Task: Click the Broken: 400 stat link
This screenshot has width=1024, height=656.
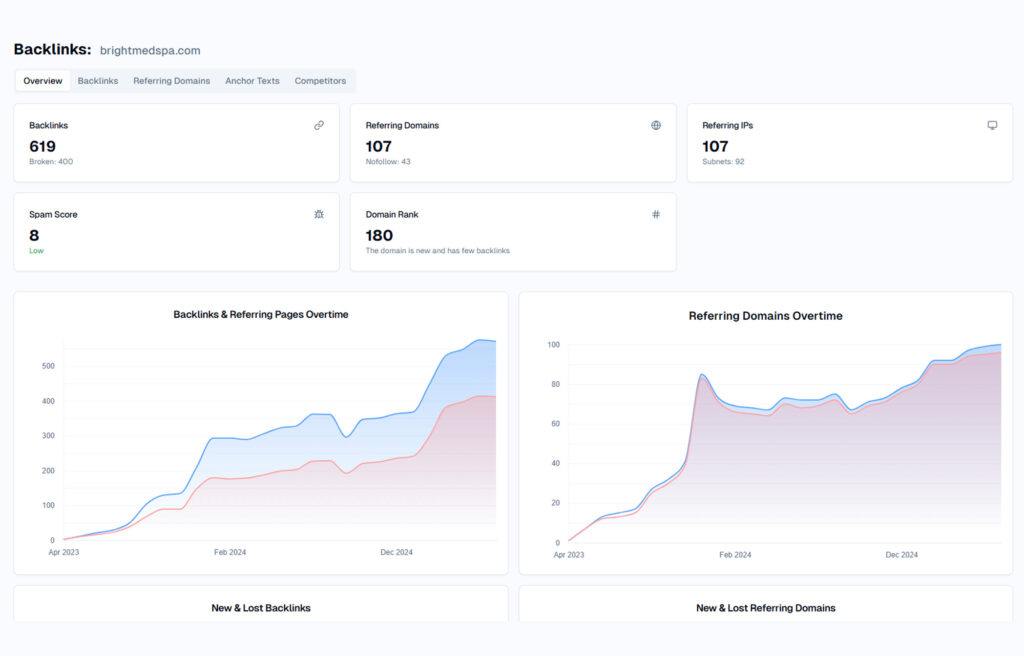Action: point(50,161)
